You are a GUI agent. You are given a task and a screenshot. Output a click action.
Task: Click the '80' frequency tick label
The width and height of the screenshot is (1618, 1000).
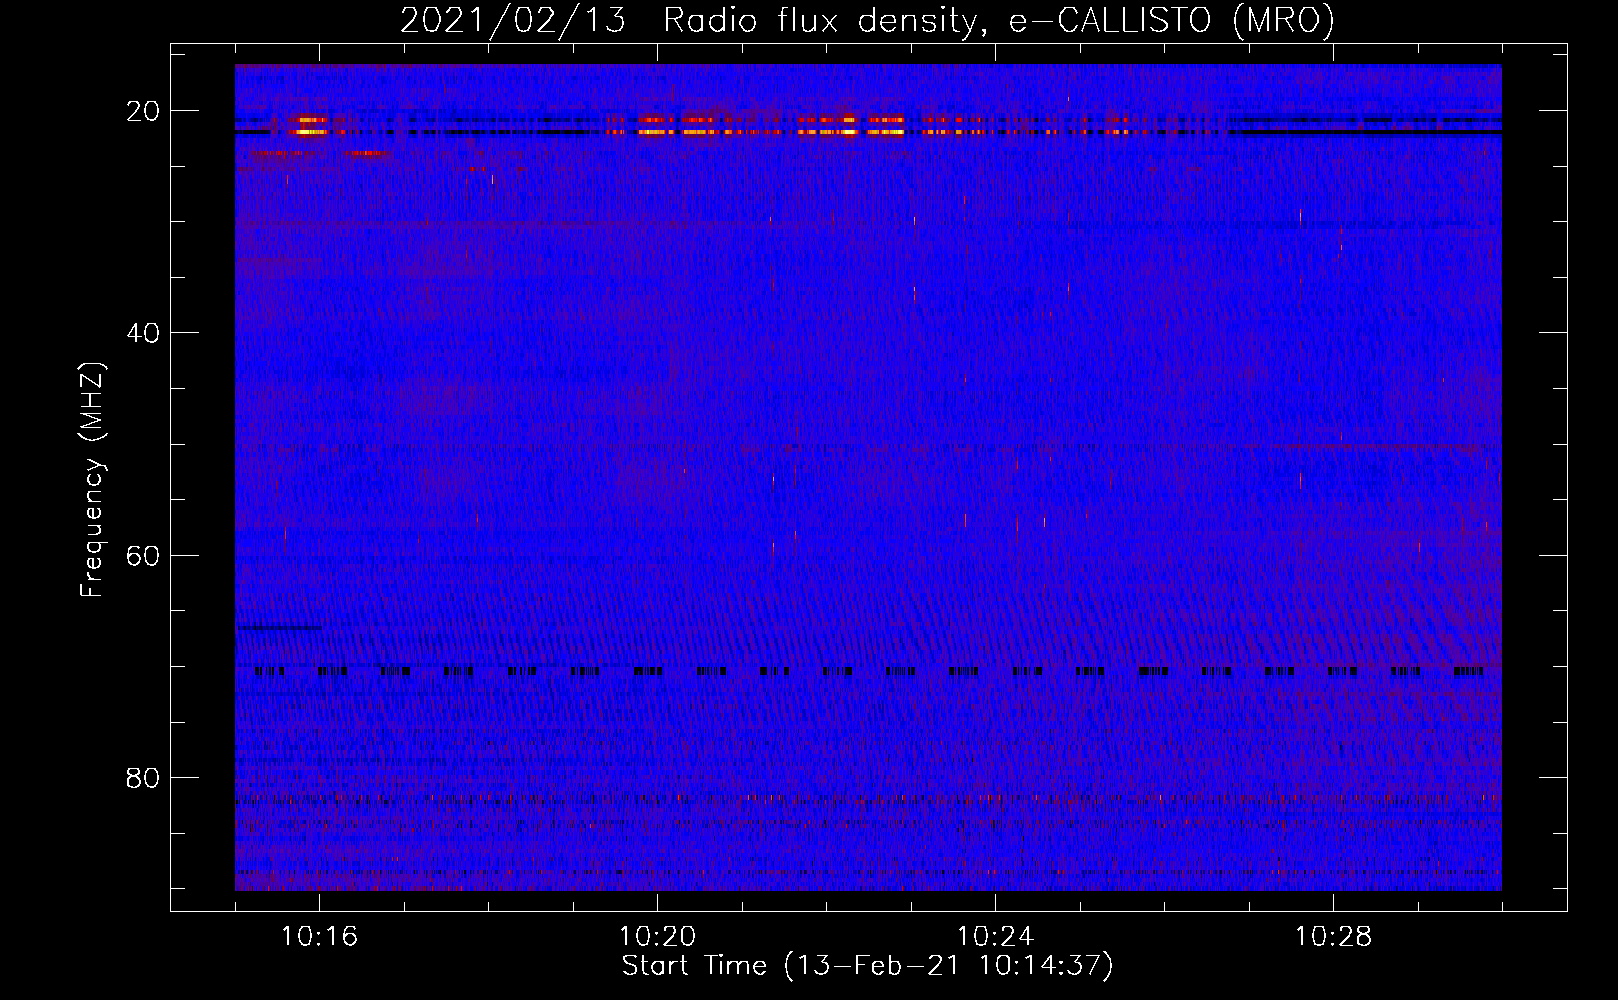tap(144, 777)
